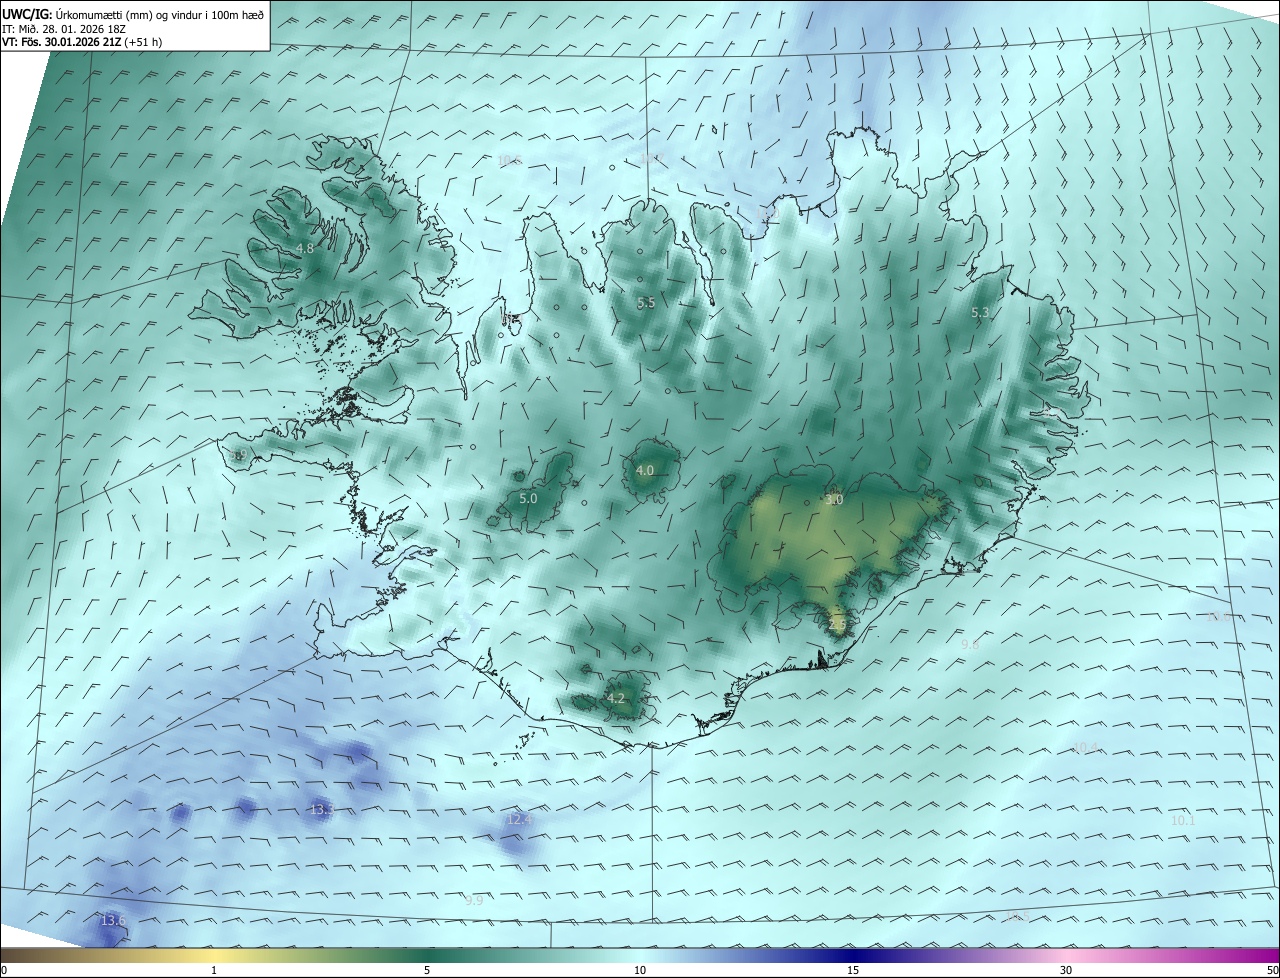This screenshot has height=978, width=1280.
Task: Click the 3.0 value on the large southeast glacier
Action: 834,499
